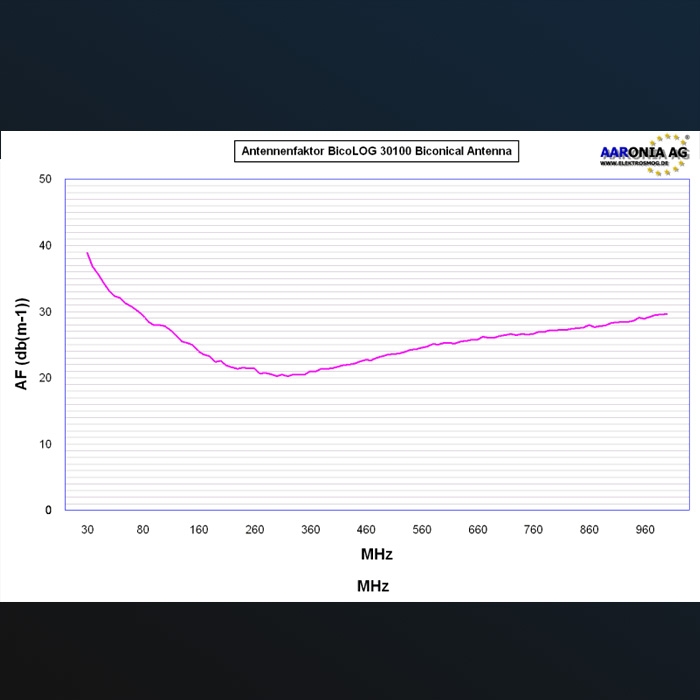Image resolution: width=700 pixels, height=700 pixels.
Task: Click the 10 tick label on the y-axis
Action: coord(45,444)
